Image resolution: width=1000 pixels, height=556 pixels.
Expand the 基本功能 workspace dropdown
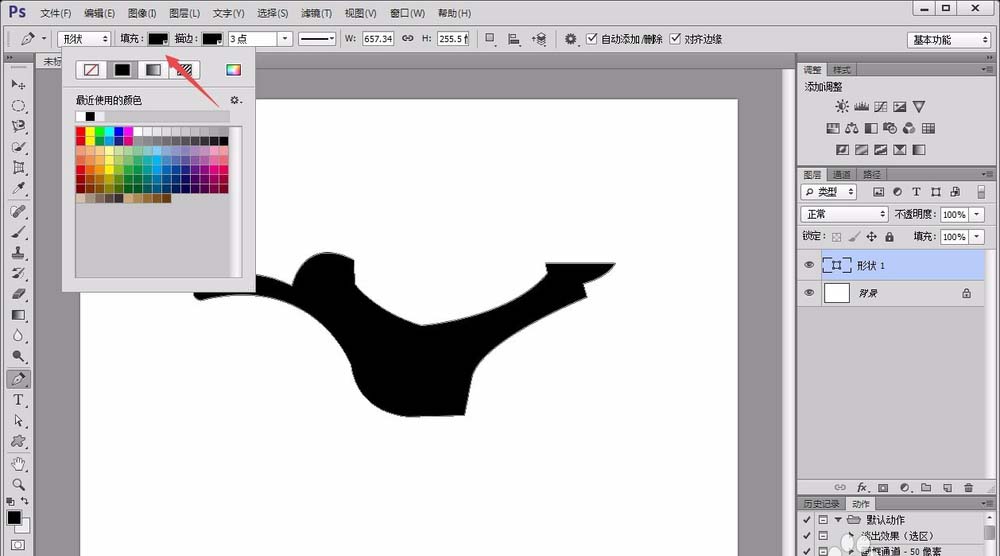tap(949, 40)
